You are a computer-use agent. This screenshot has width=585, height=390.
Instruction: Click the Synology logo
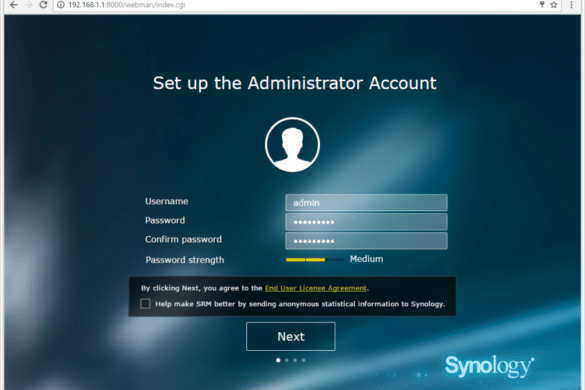coord(489,366)
